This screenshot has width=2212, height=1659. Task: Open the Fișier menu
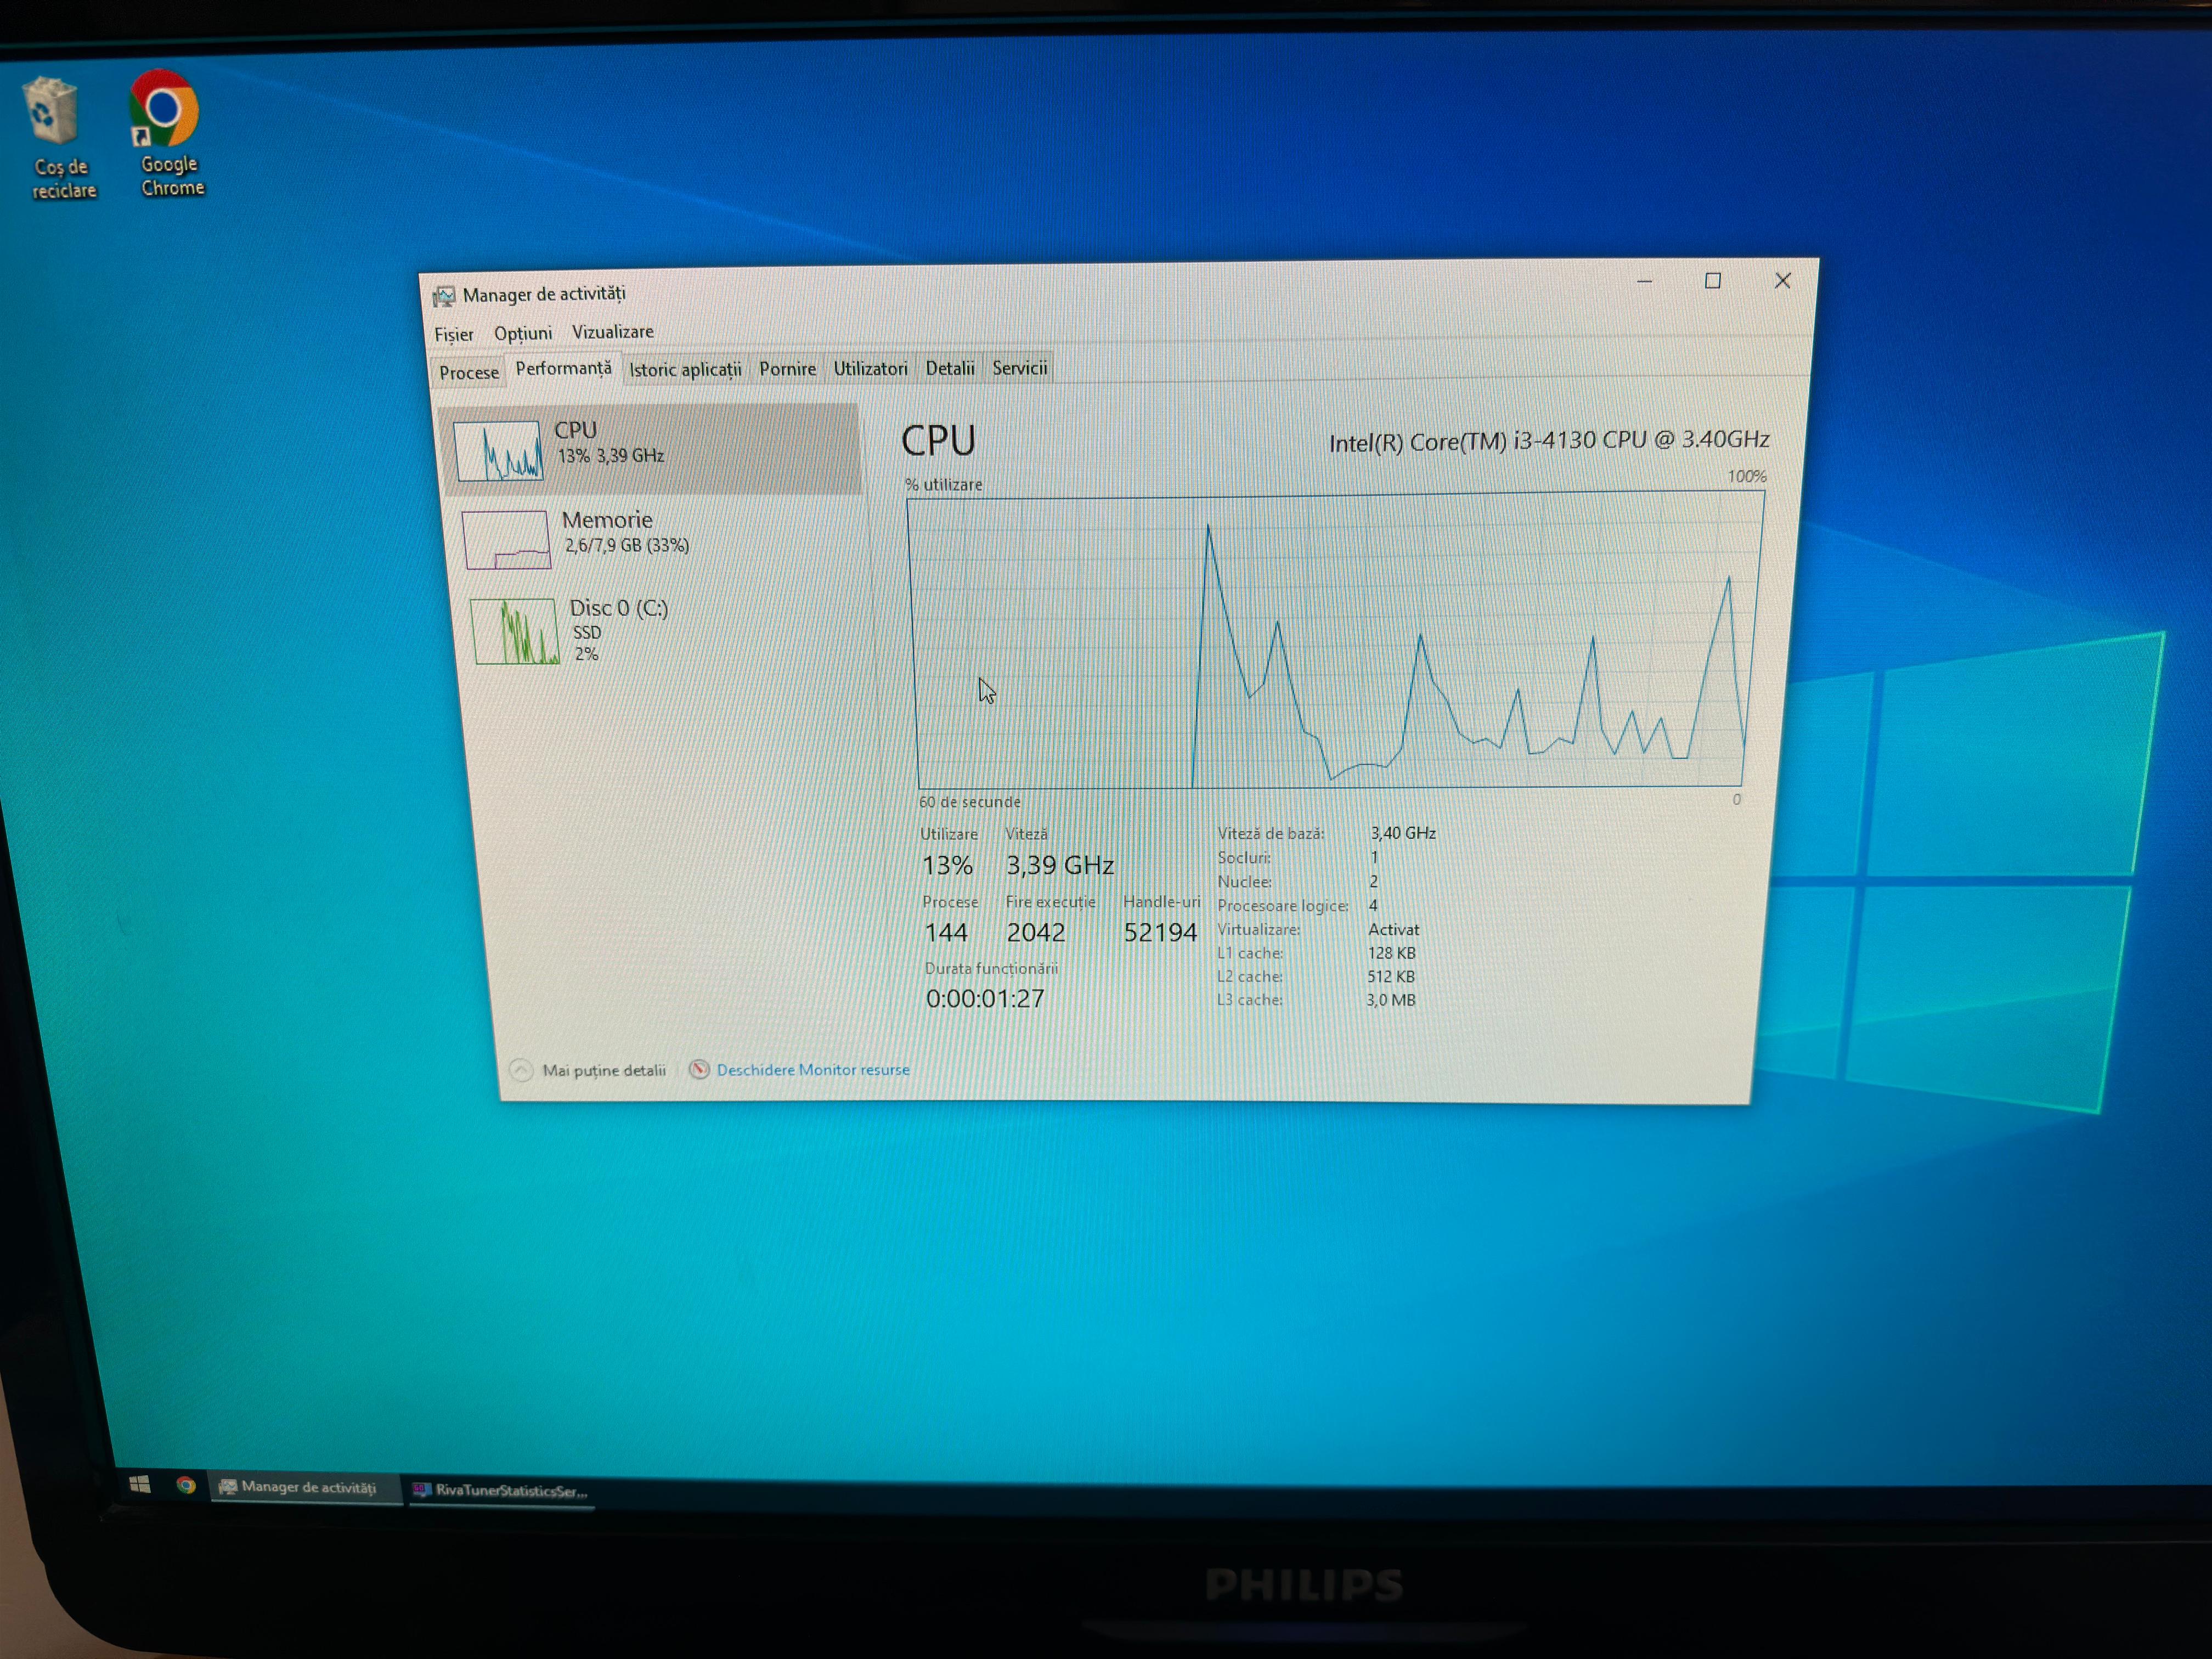point(453,334)
